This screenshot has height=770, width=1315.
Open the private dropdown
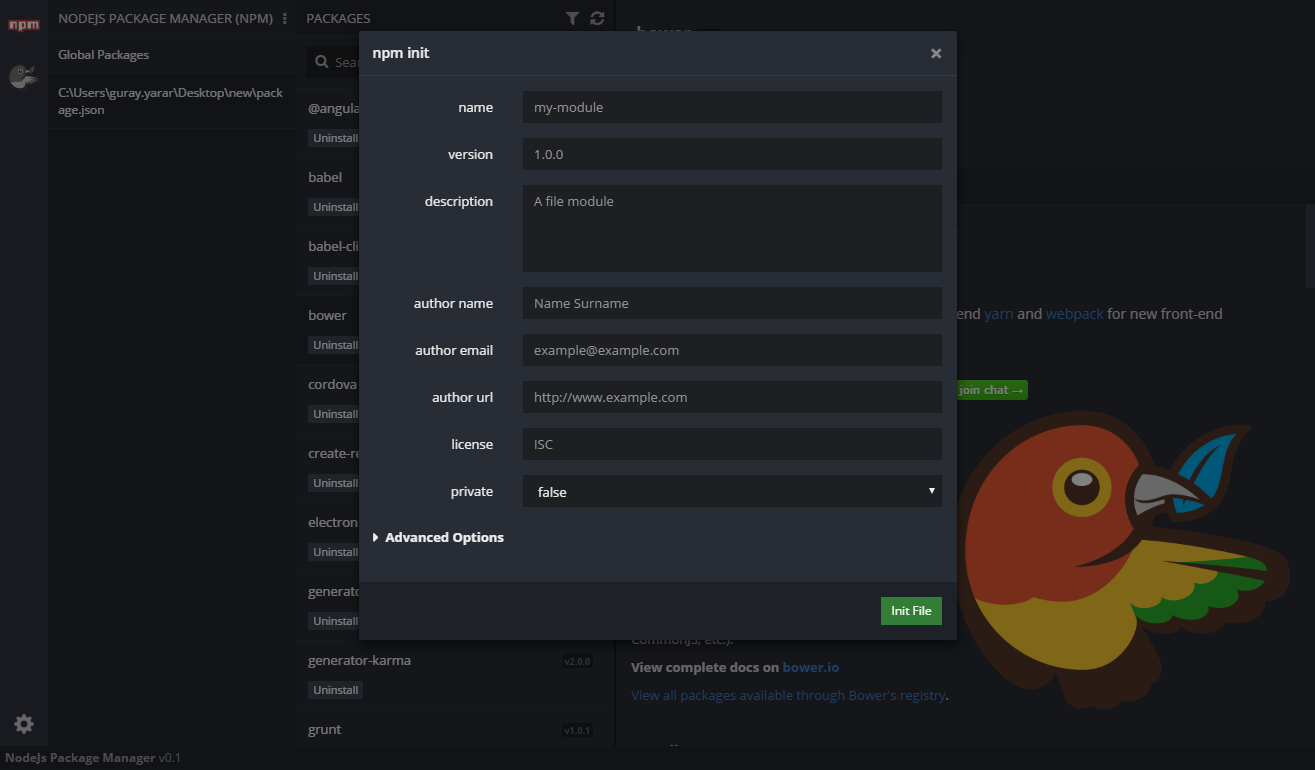click(732, 491)
